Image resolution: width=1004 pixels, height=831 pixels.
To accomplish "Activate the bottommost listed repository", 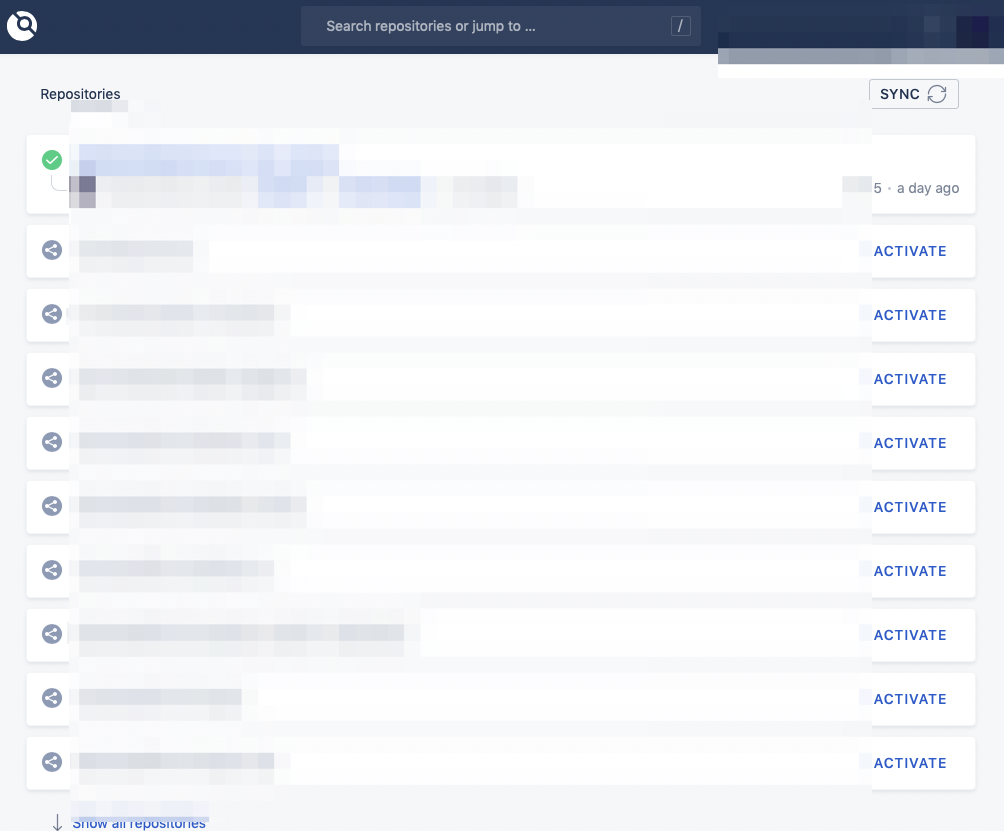I will (x=909, y=763).
